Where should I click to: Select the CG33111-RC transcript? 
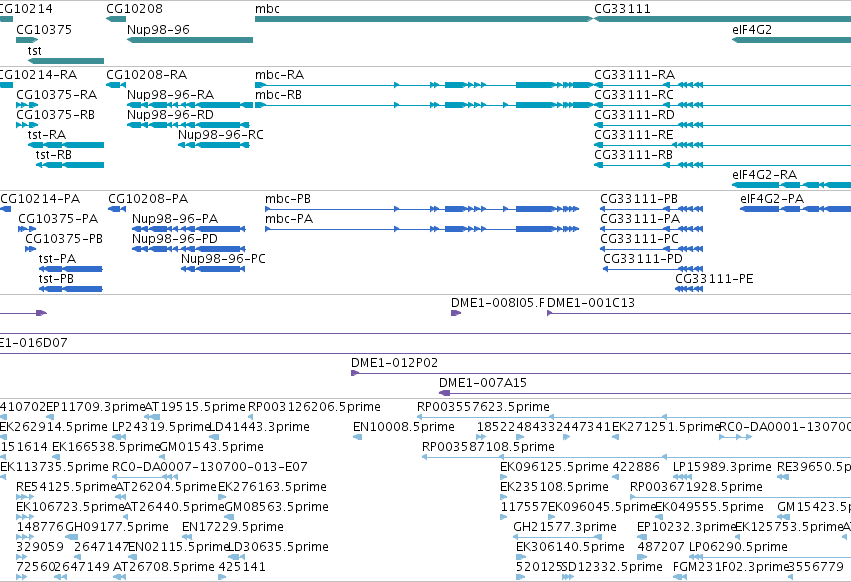[x=722, y=105]
